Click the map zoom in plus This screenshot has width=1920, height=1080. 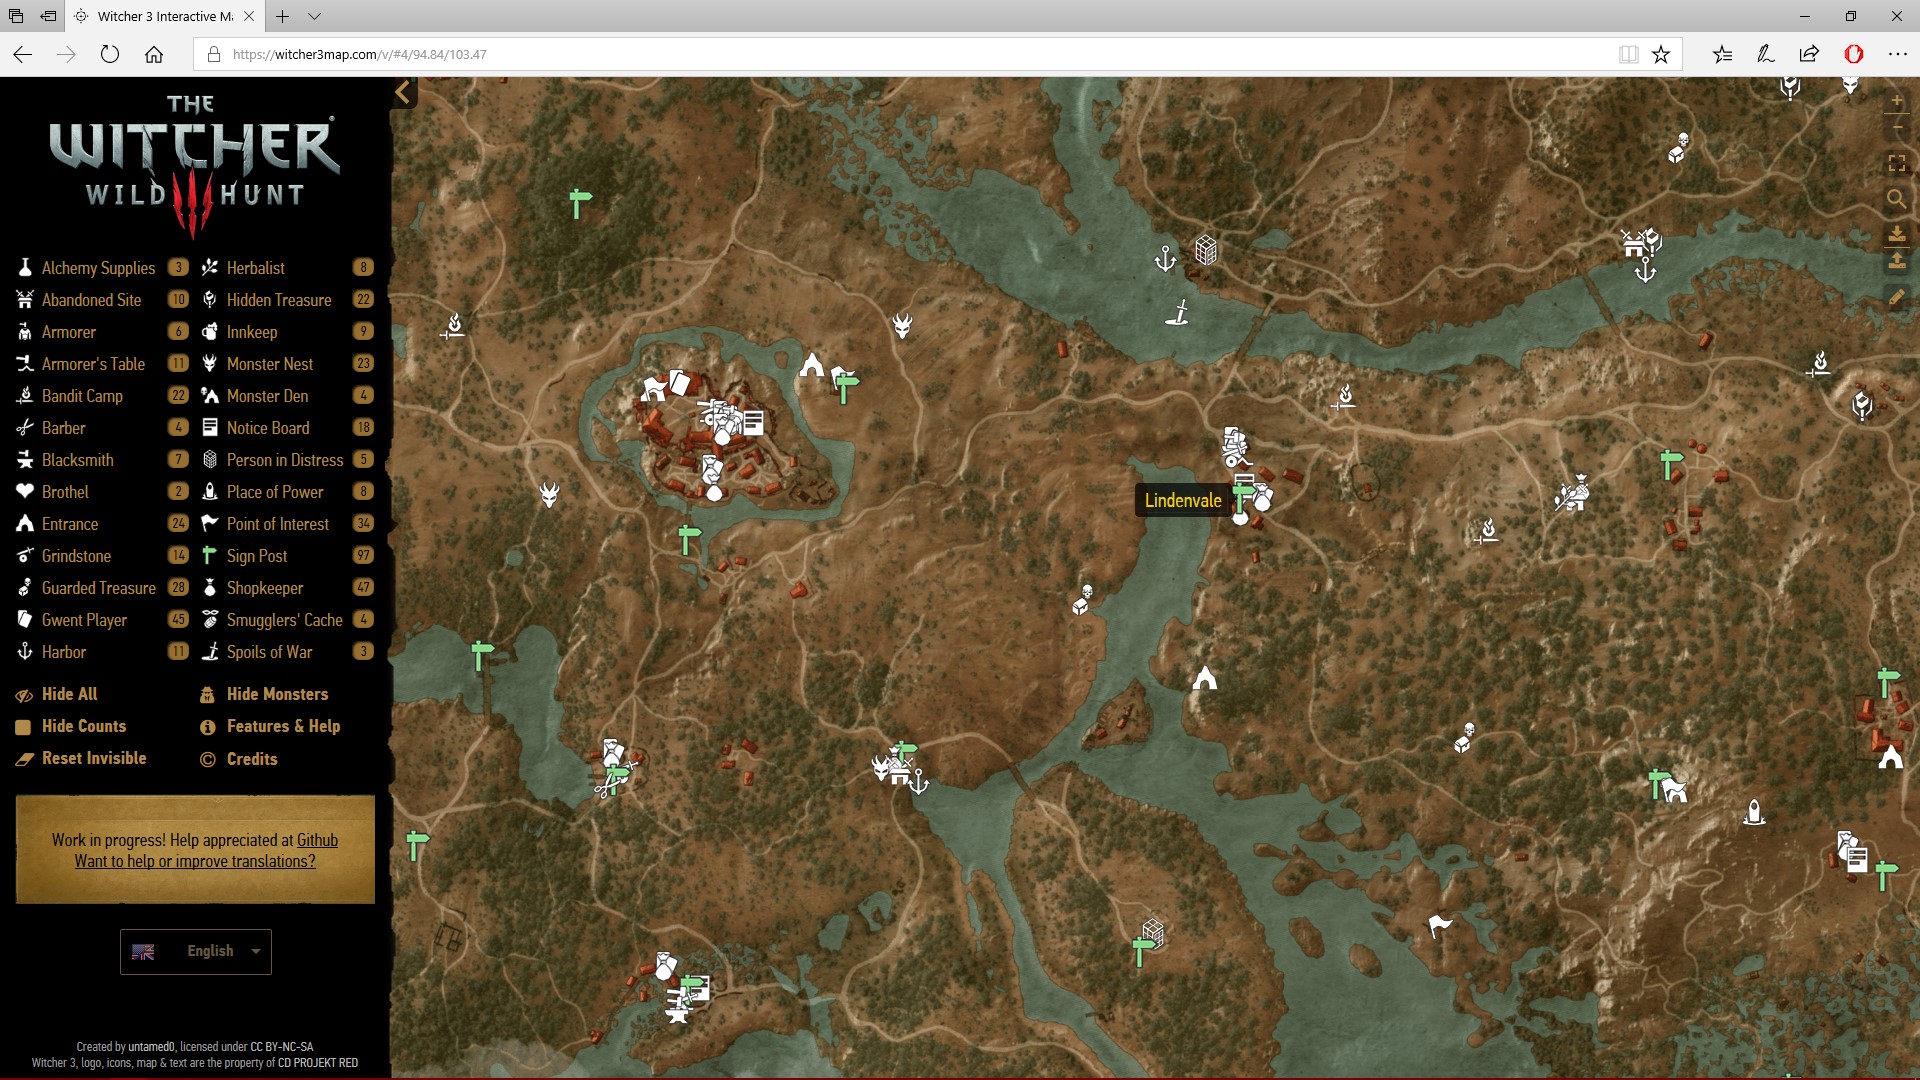(x=1896, y=100)
